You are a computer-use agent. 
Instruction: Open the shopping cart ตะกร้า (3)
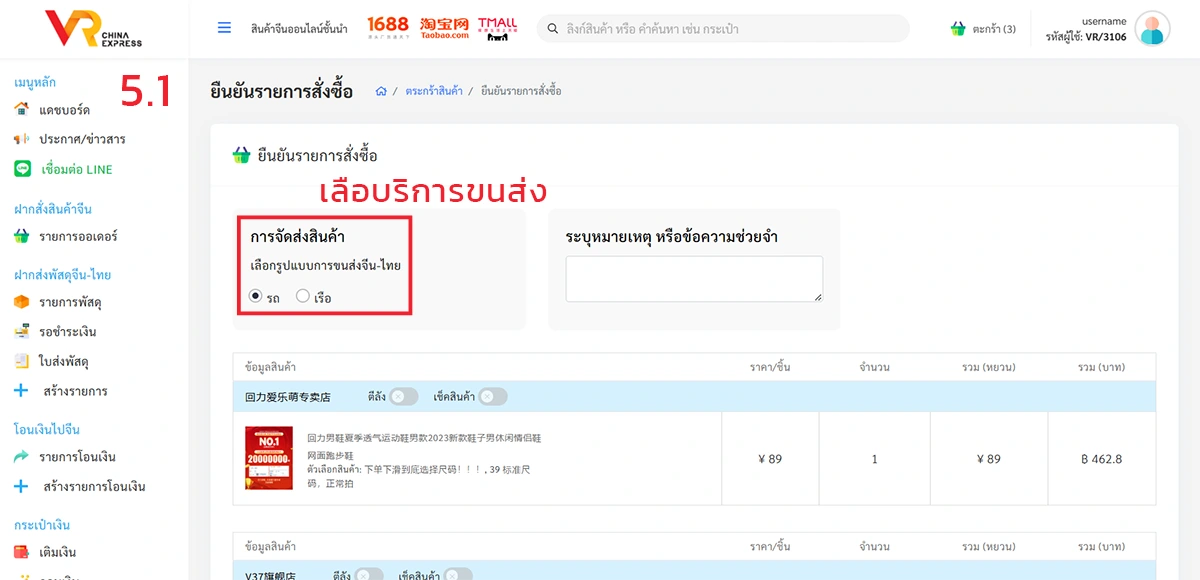pos(983,29)
